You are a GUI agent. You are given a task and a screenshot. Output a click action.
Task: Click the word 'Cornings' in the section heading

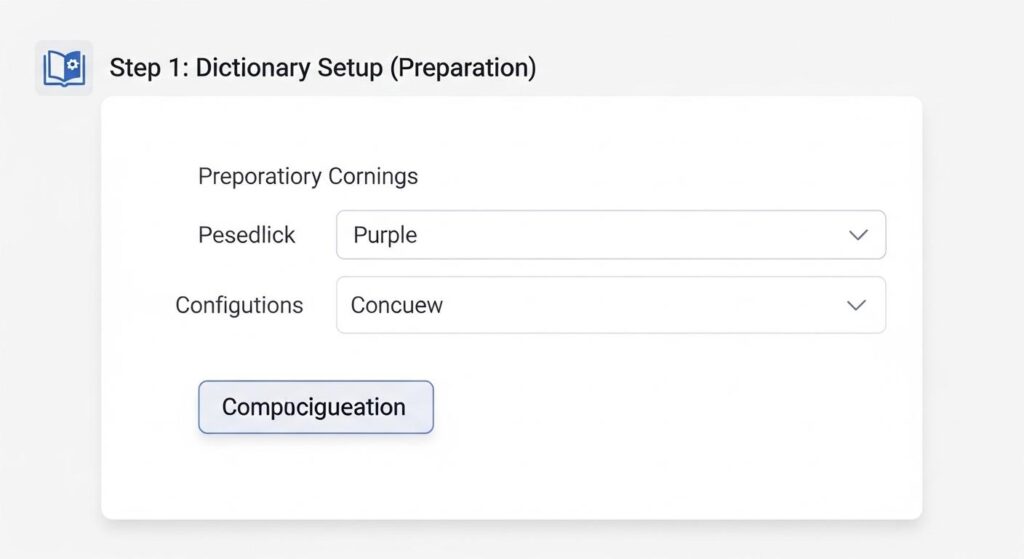pyautogui.click(x=372, y=177)
